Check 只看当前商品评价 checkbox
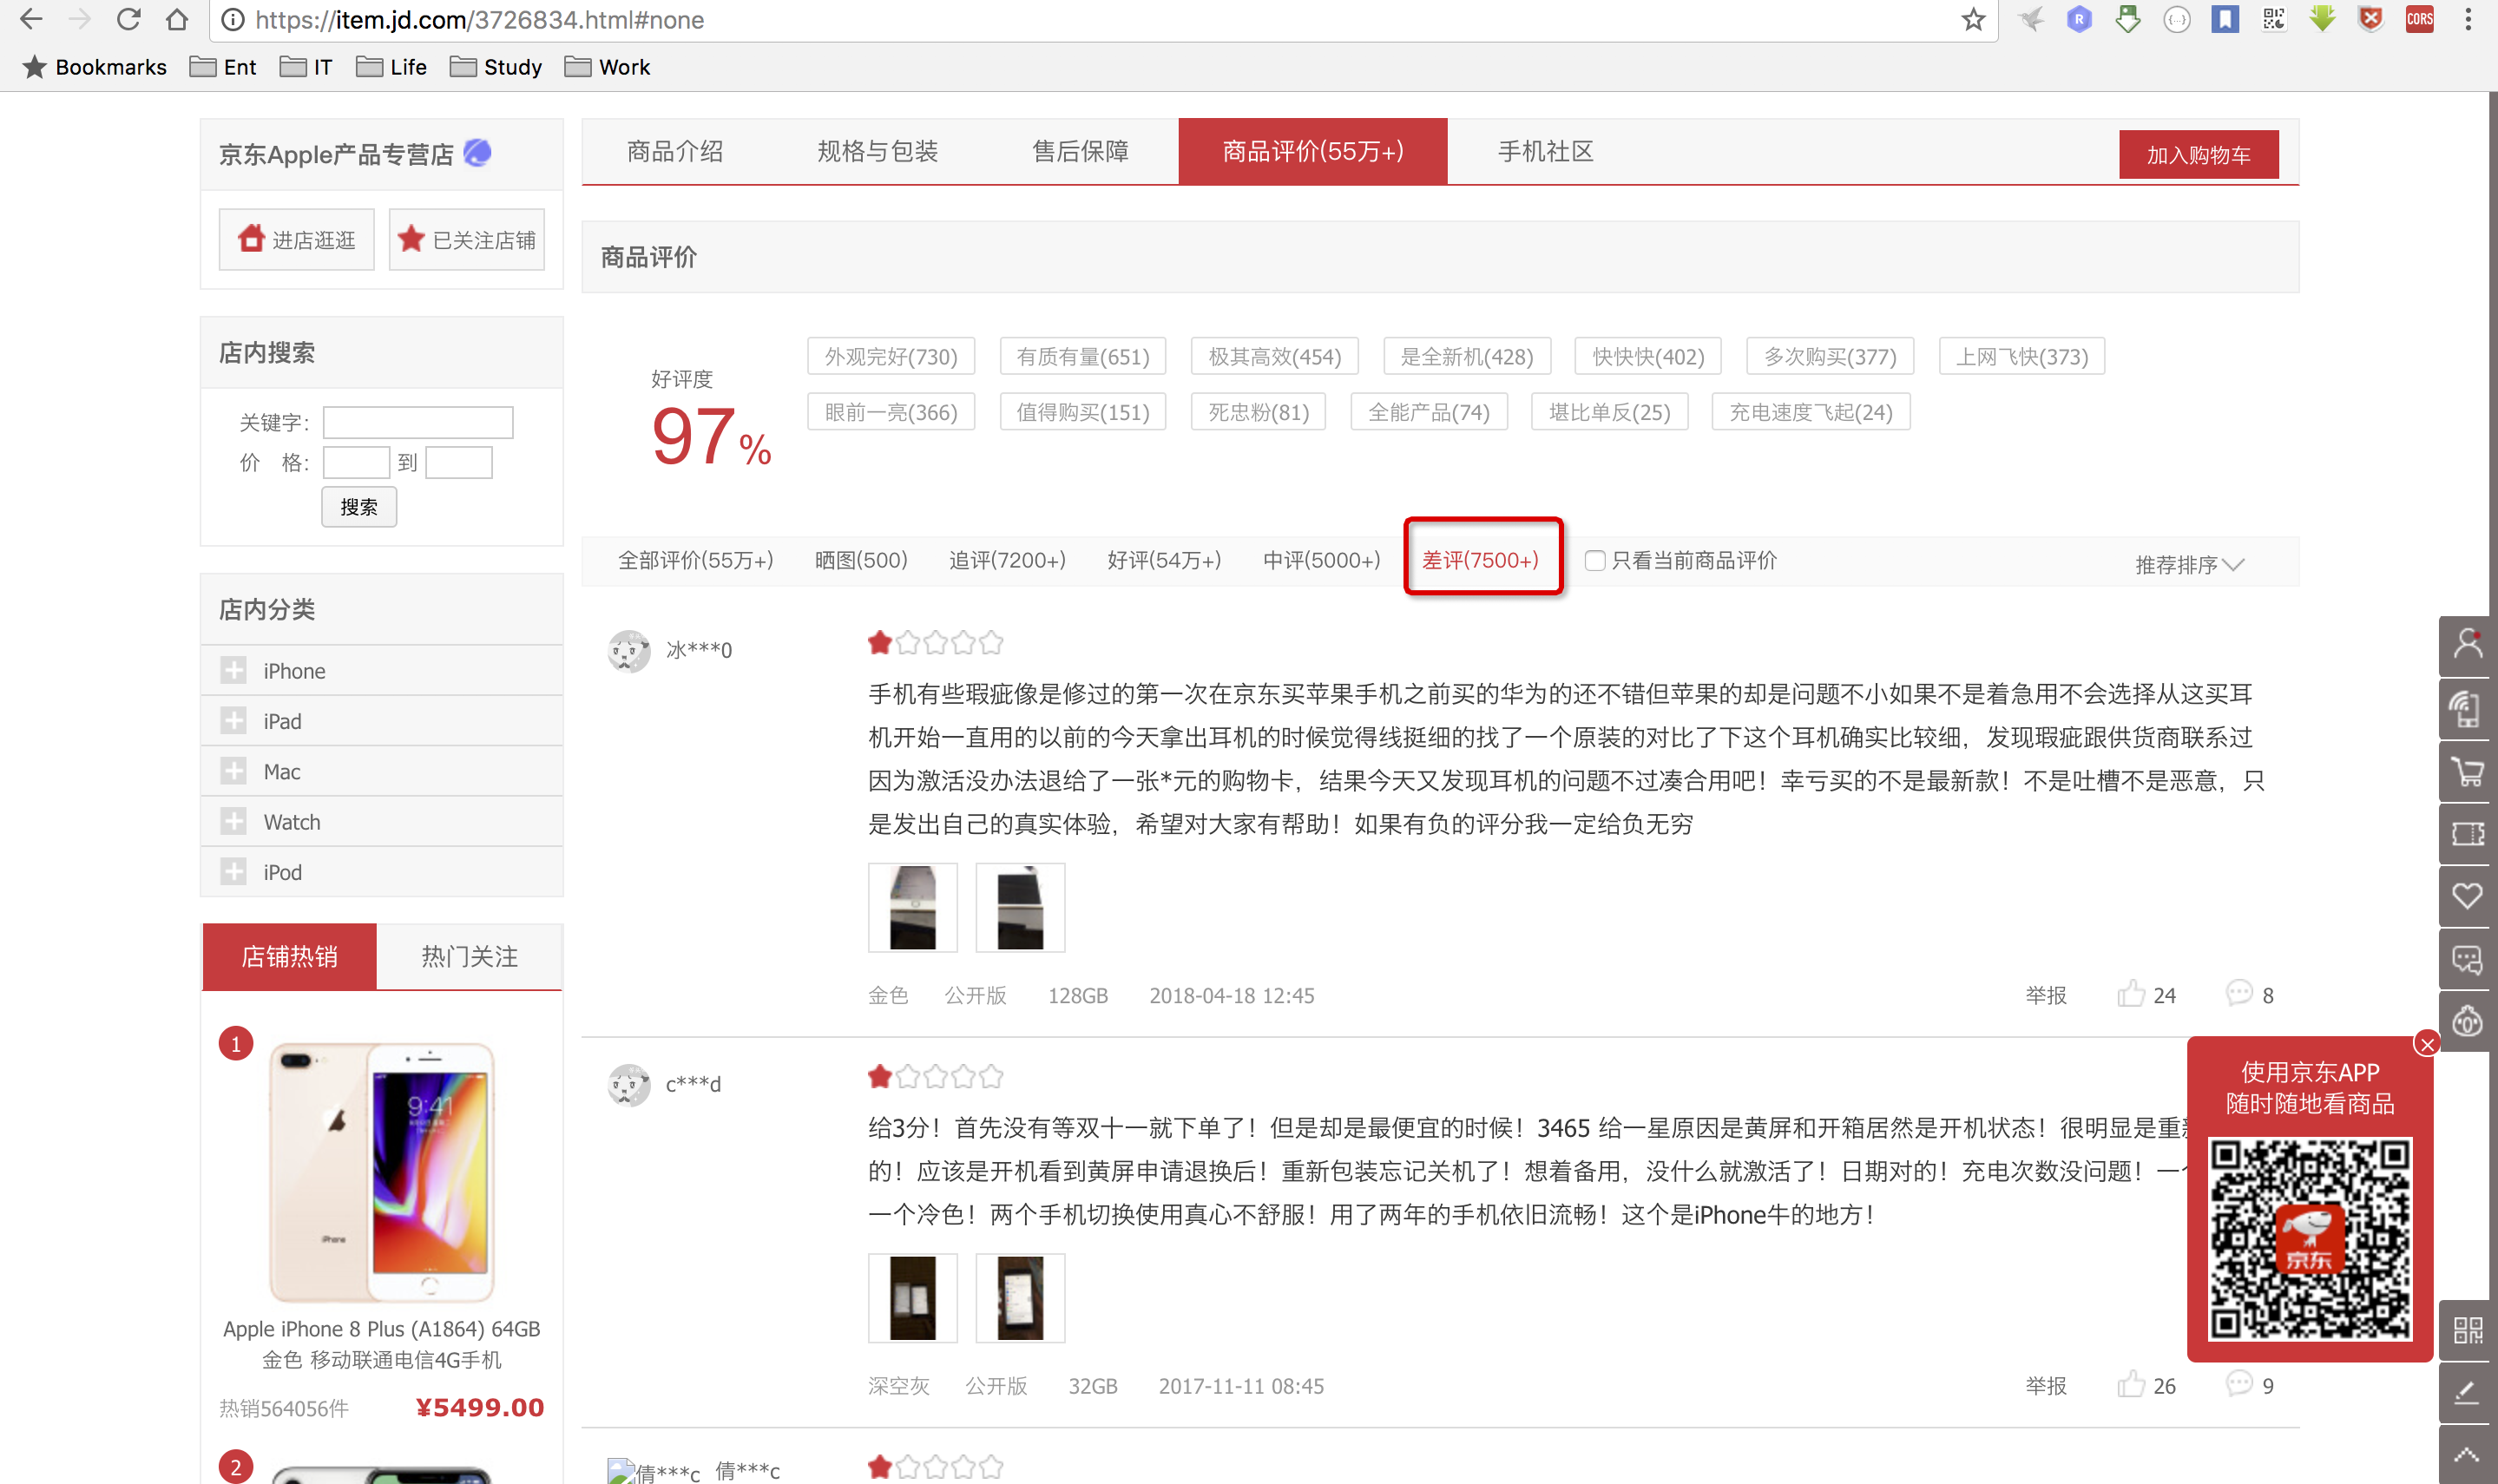This screenshot has width=2498, height=1484. pyautogui.click(x=1595, y=561)
